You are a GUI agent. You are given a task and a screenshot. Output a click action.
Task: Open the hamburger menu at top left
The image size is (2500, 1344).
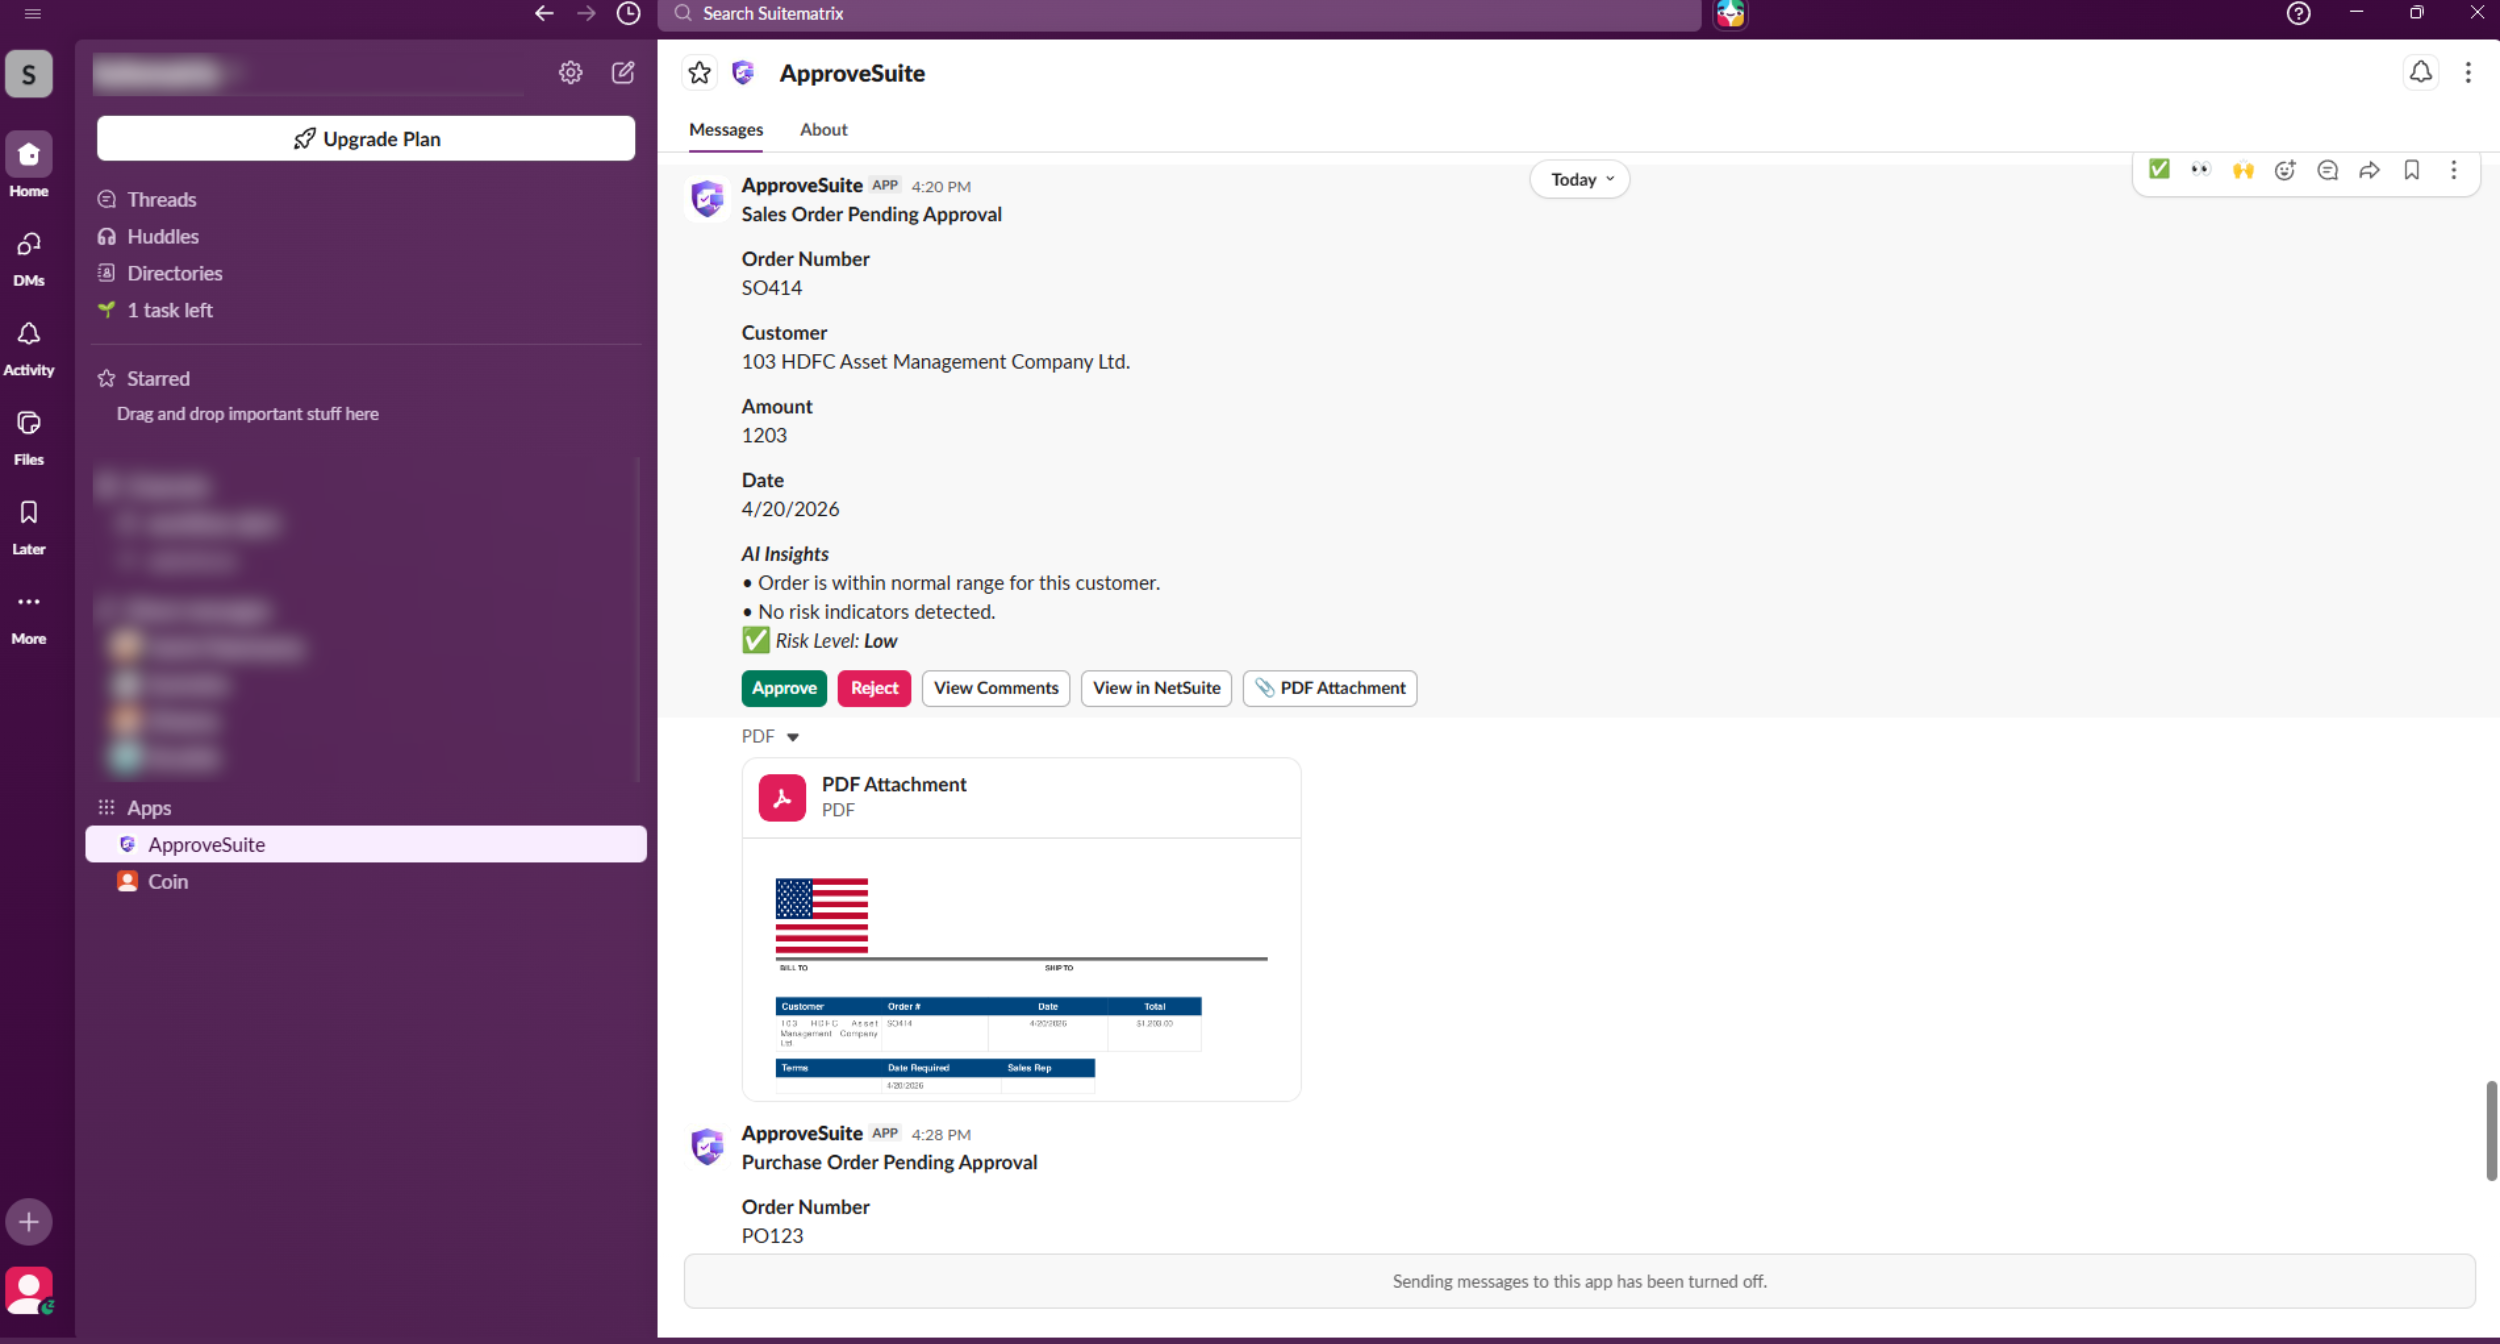32,14
